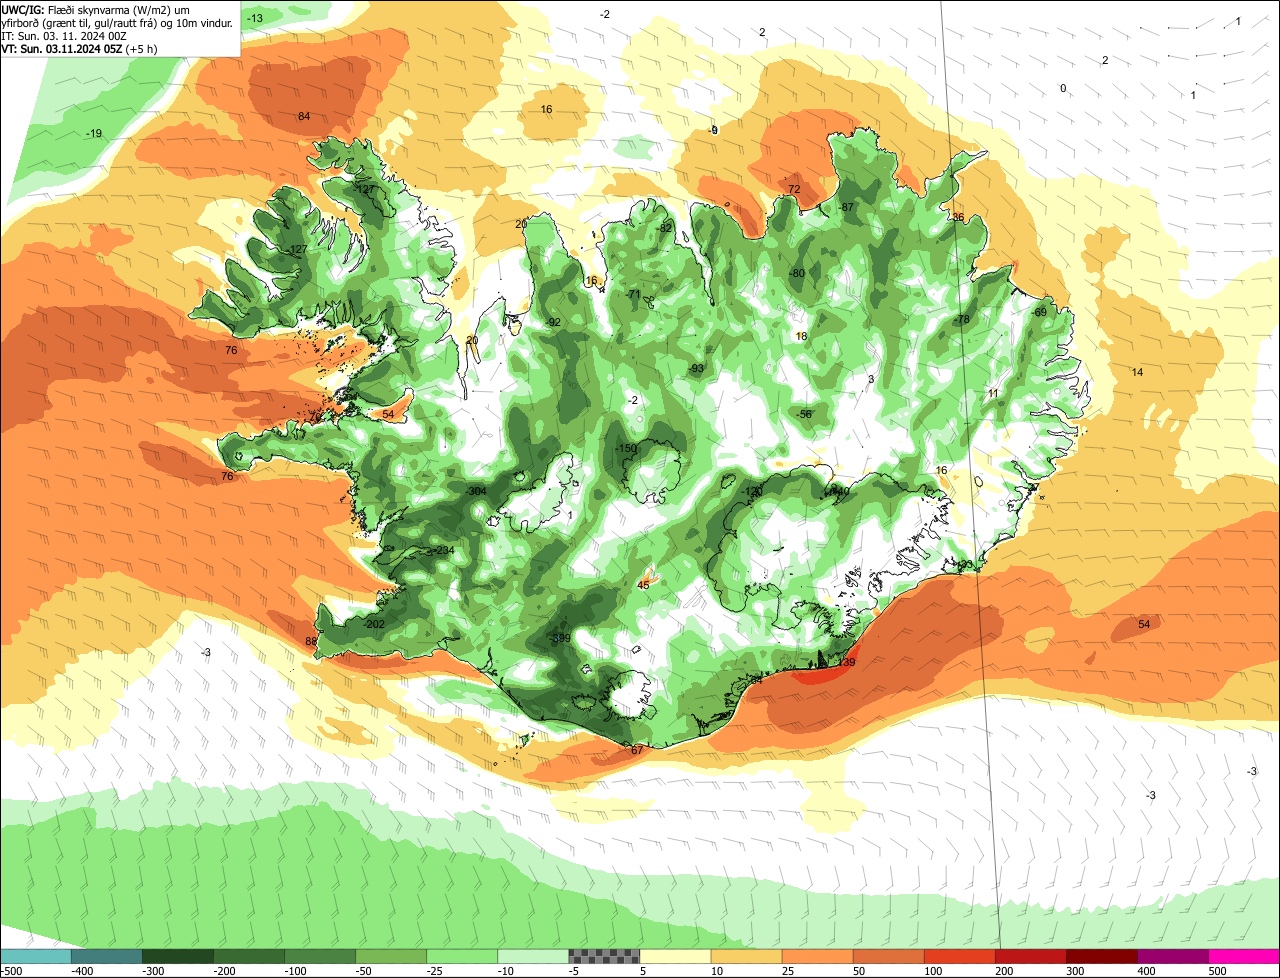1280x978 pixels.
Task: Select the '400' legend label
Action: 1145,971
